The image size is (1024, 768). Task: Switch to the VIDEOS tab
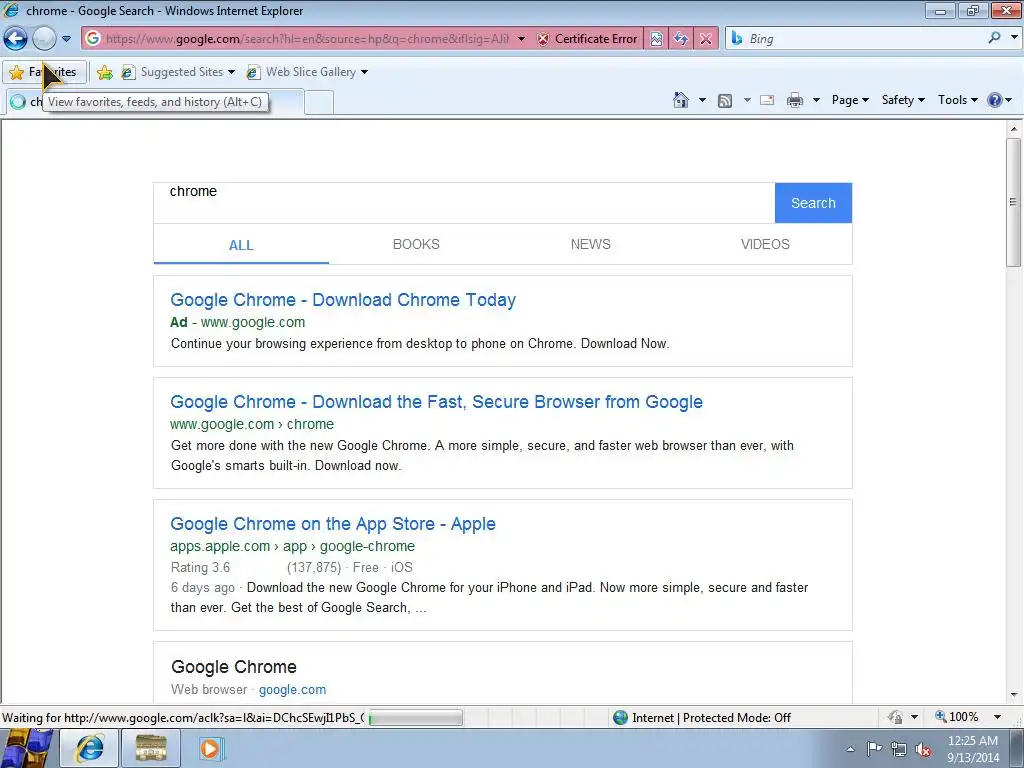765,244
